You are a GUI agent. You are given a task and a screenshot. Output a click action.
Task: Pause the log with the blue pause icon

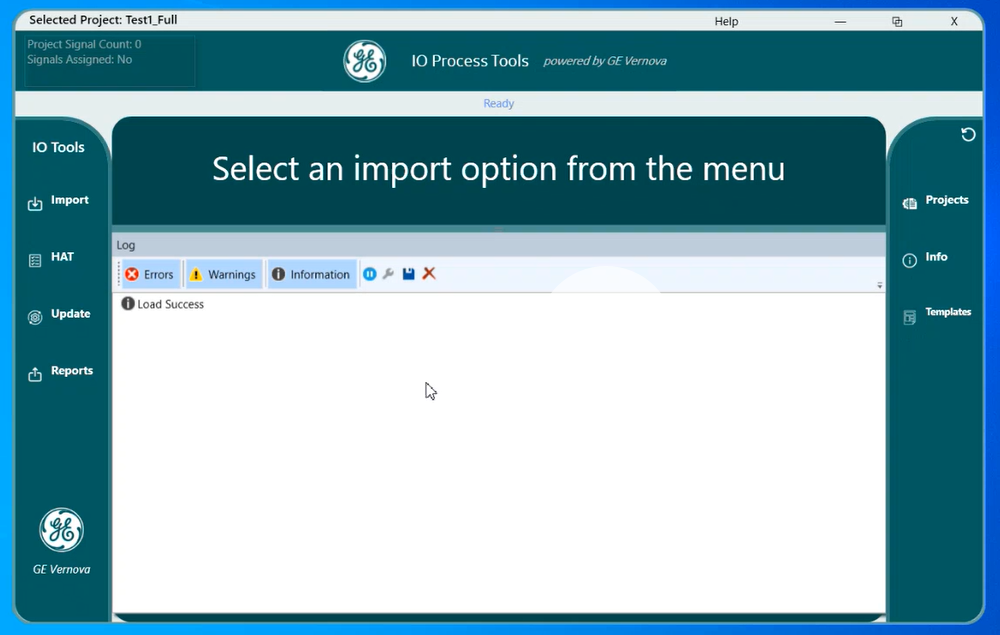pyautogui.click(x=369, y=274)
